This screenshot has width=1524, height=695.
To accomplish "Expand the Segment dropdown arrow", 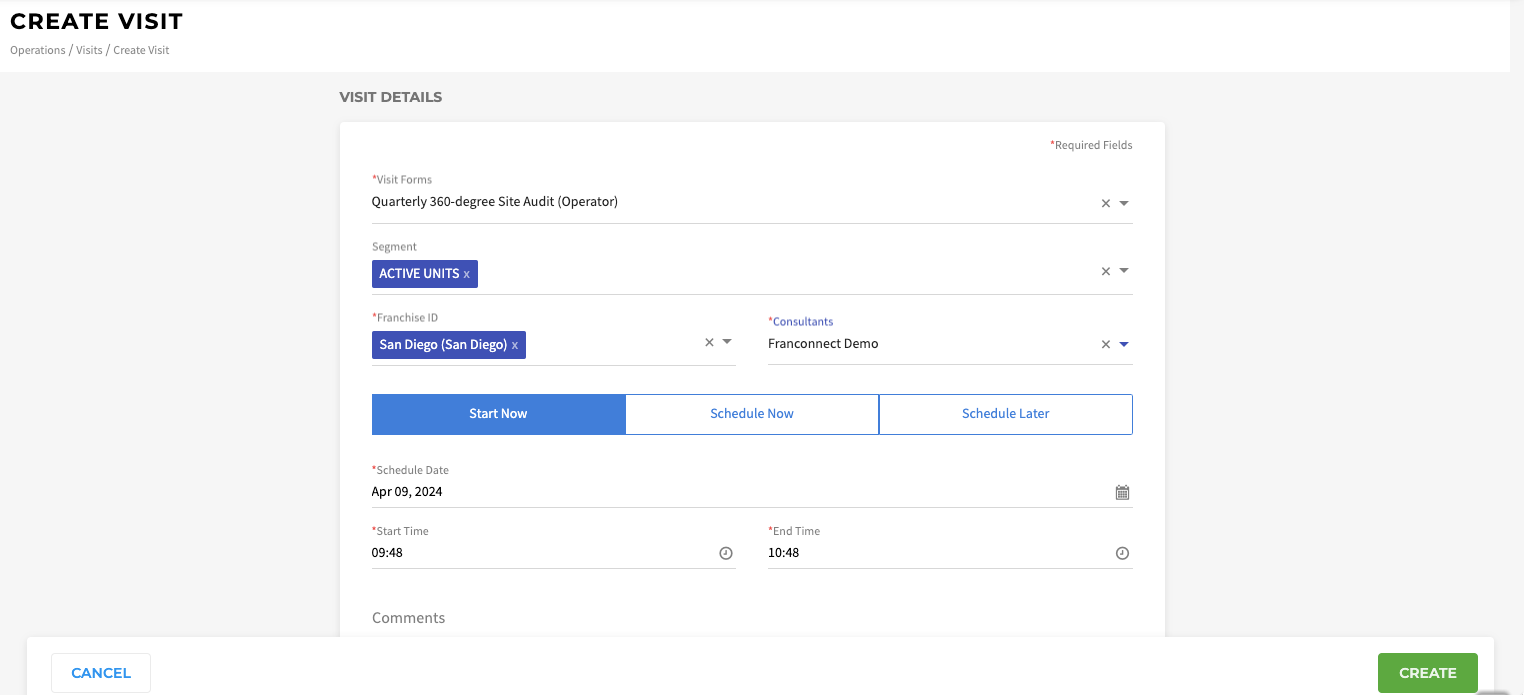I will pos(1124,271).
